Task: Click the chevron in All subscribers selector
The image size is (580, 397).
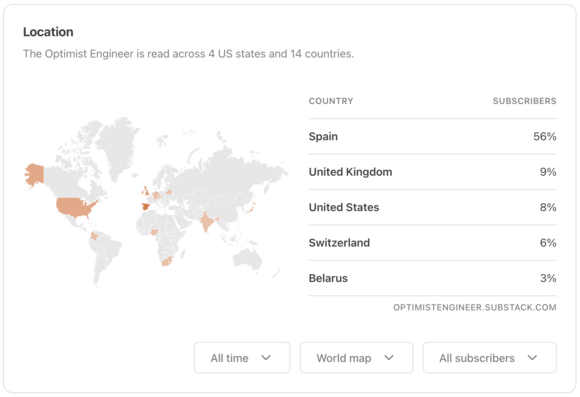Action: 532,358
